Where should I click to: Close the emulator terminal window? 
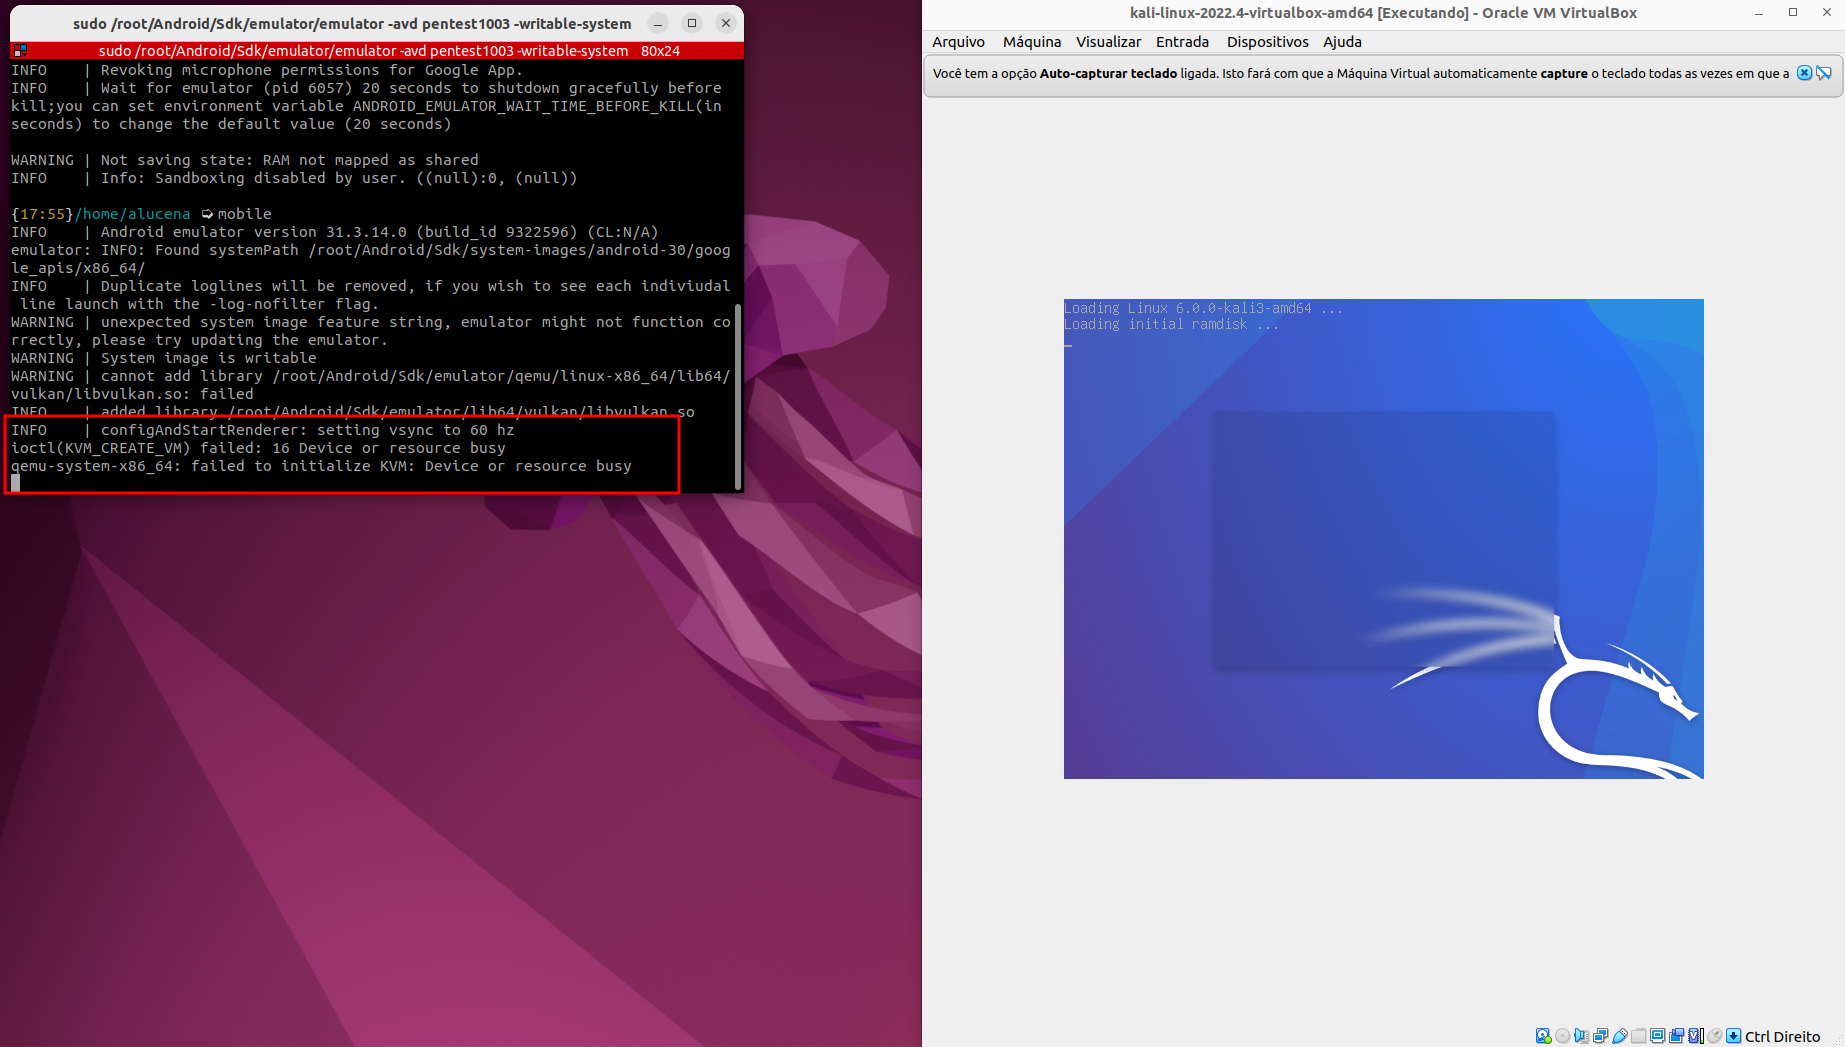(x=726, y=23)
